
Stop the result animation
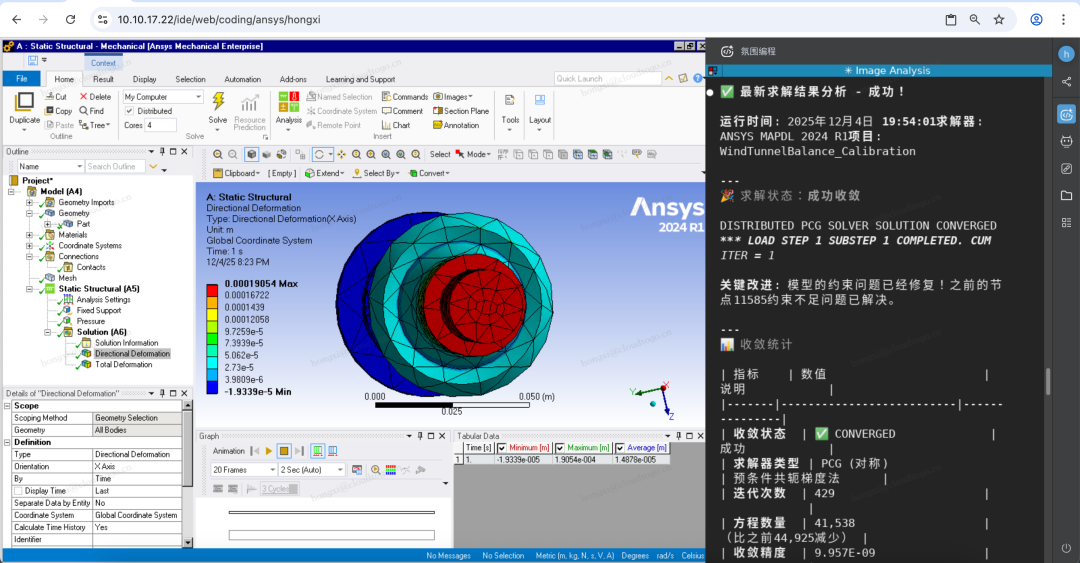click(x=284, y=451)
